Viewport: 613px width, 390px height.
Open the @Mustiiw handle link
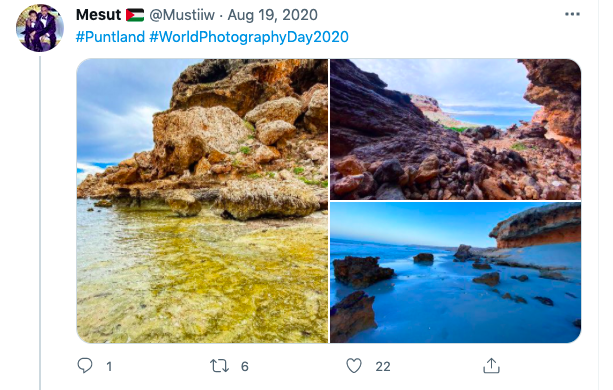coord(182,15)
